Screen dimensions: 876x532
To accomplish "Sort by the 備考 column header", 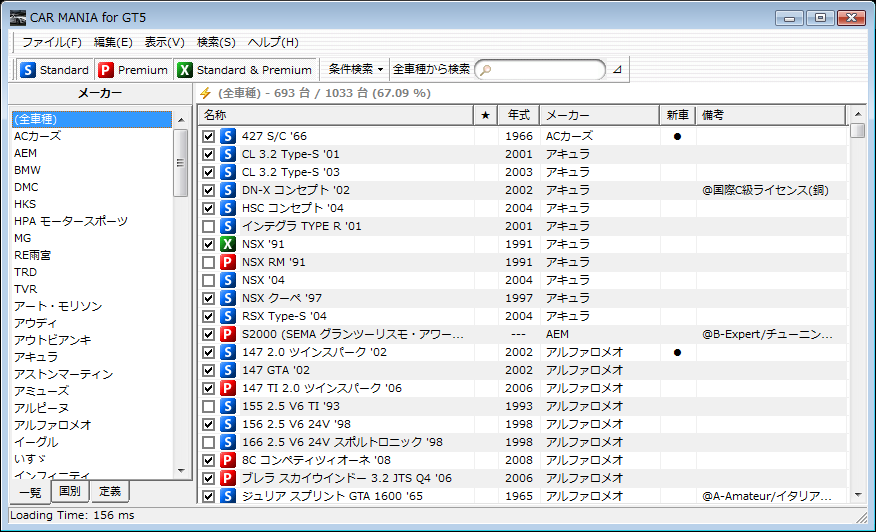I will click(x=771, y=115).
